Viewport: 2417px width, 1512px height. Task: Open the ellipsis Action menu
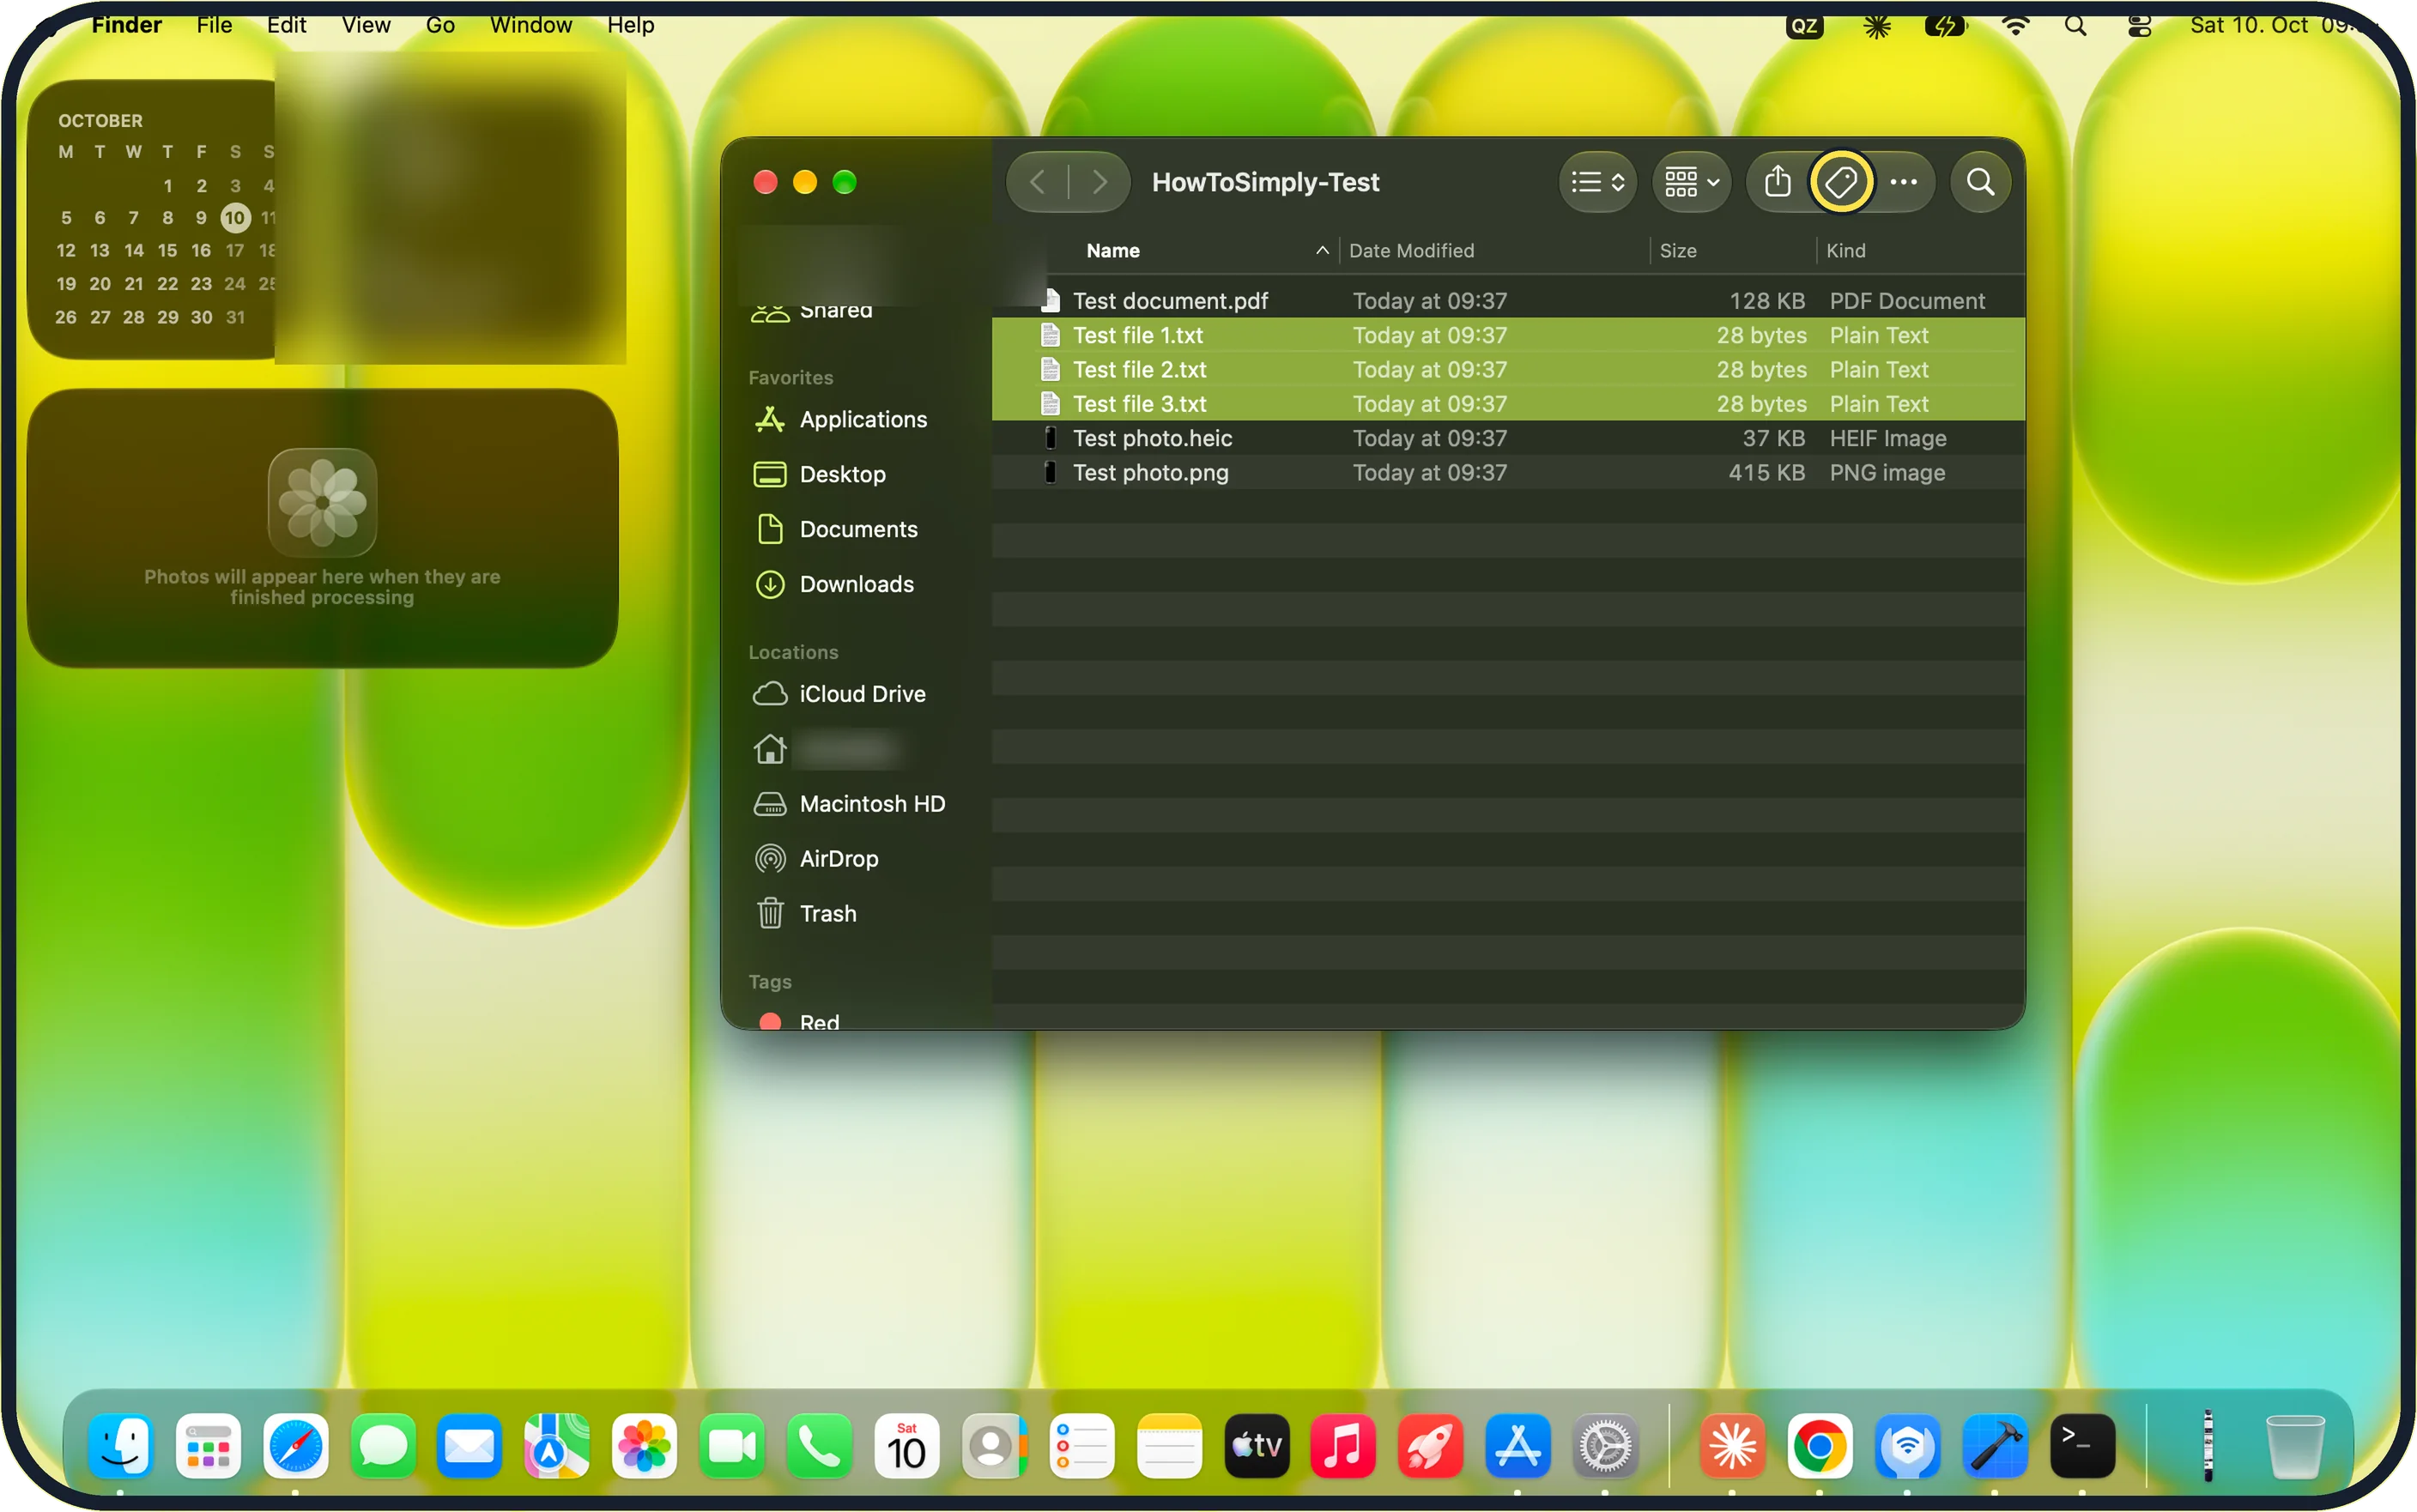[x=1903, y=182]
